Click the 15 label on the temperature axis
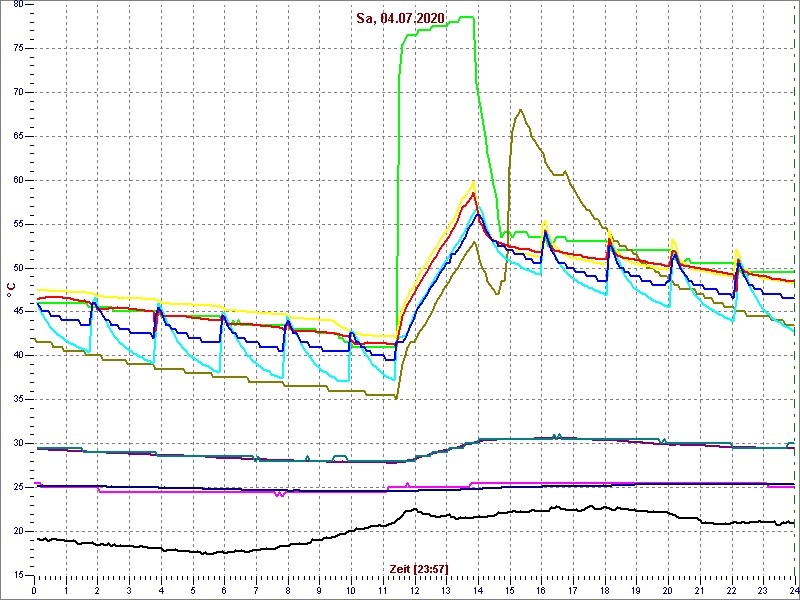The width and height of the screenshot is (800, 600). point(19,575)
